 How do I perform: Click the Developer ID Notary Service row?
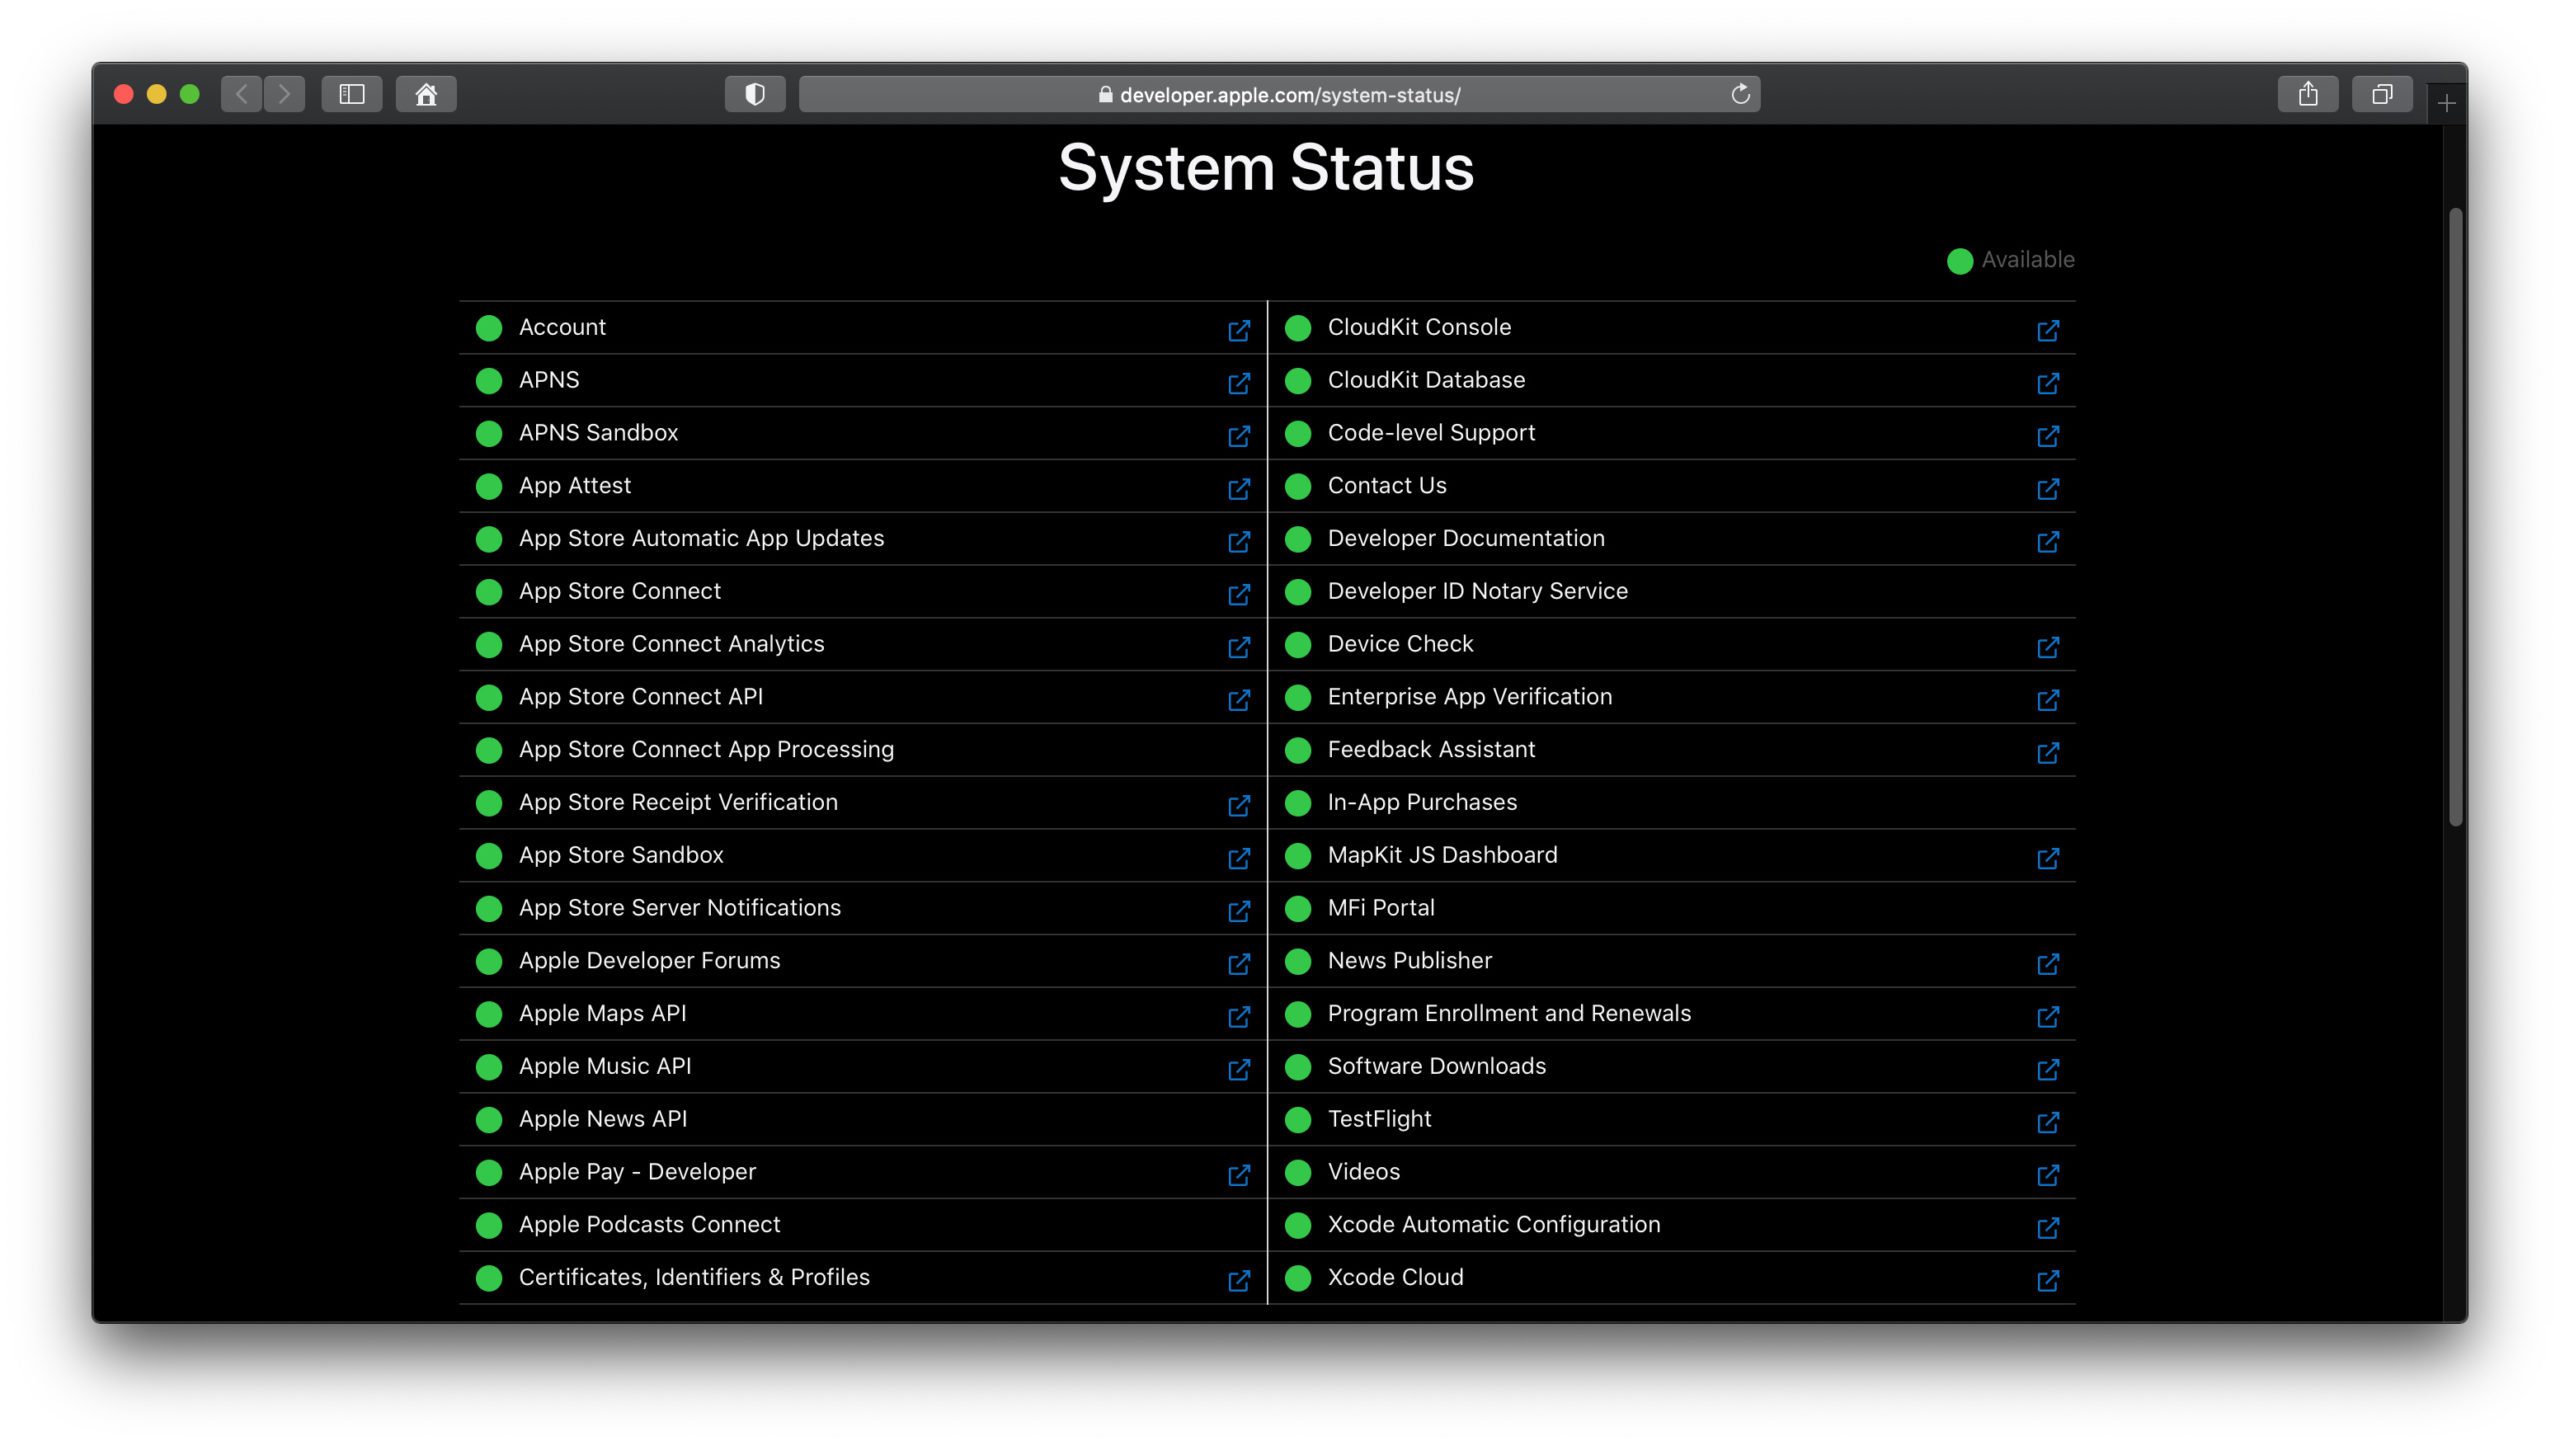pyautogui.click(x=1672, y=591)
